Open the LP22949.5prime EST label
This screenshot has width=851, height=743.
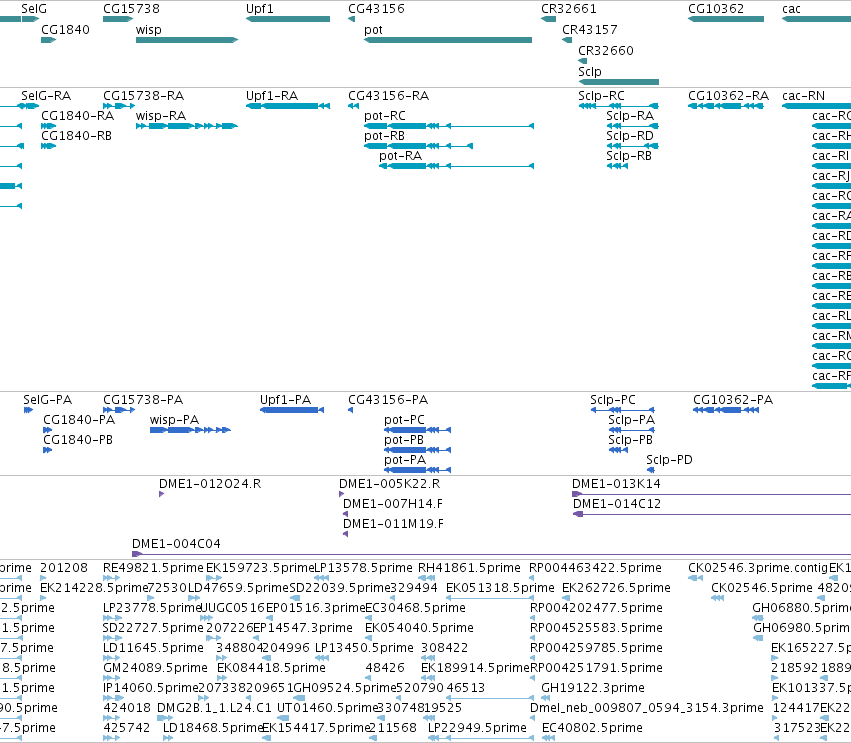pyautogui.click(x=478, y=728)
